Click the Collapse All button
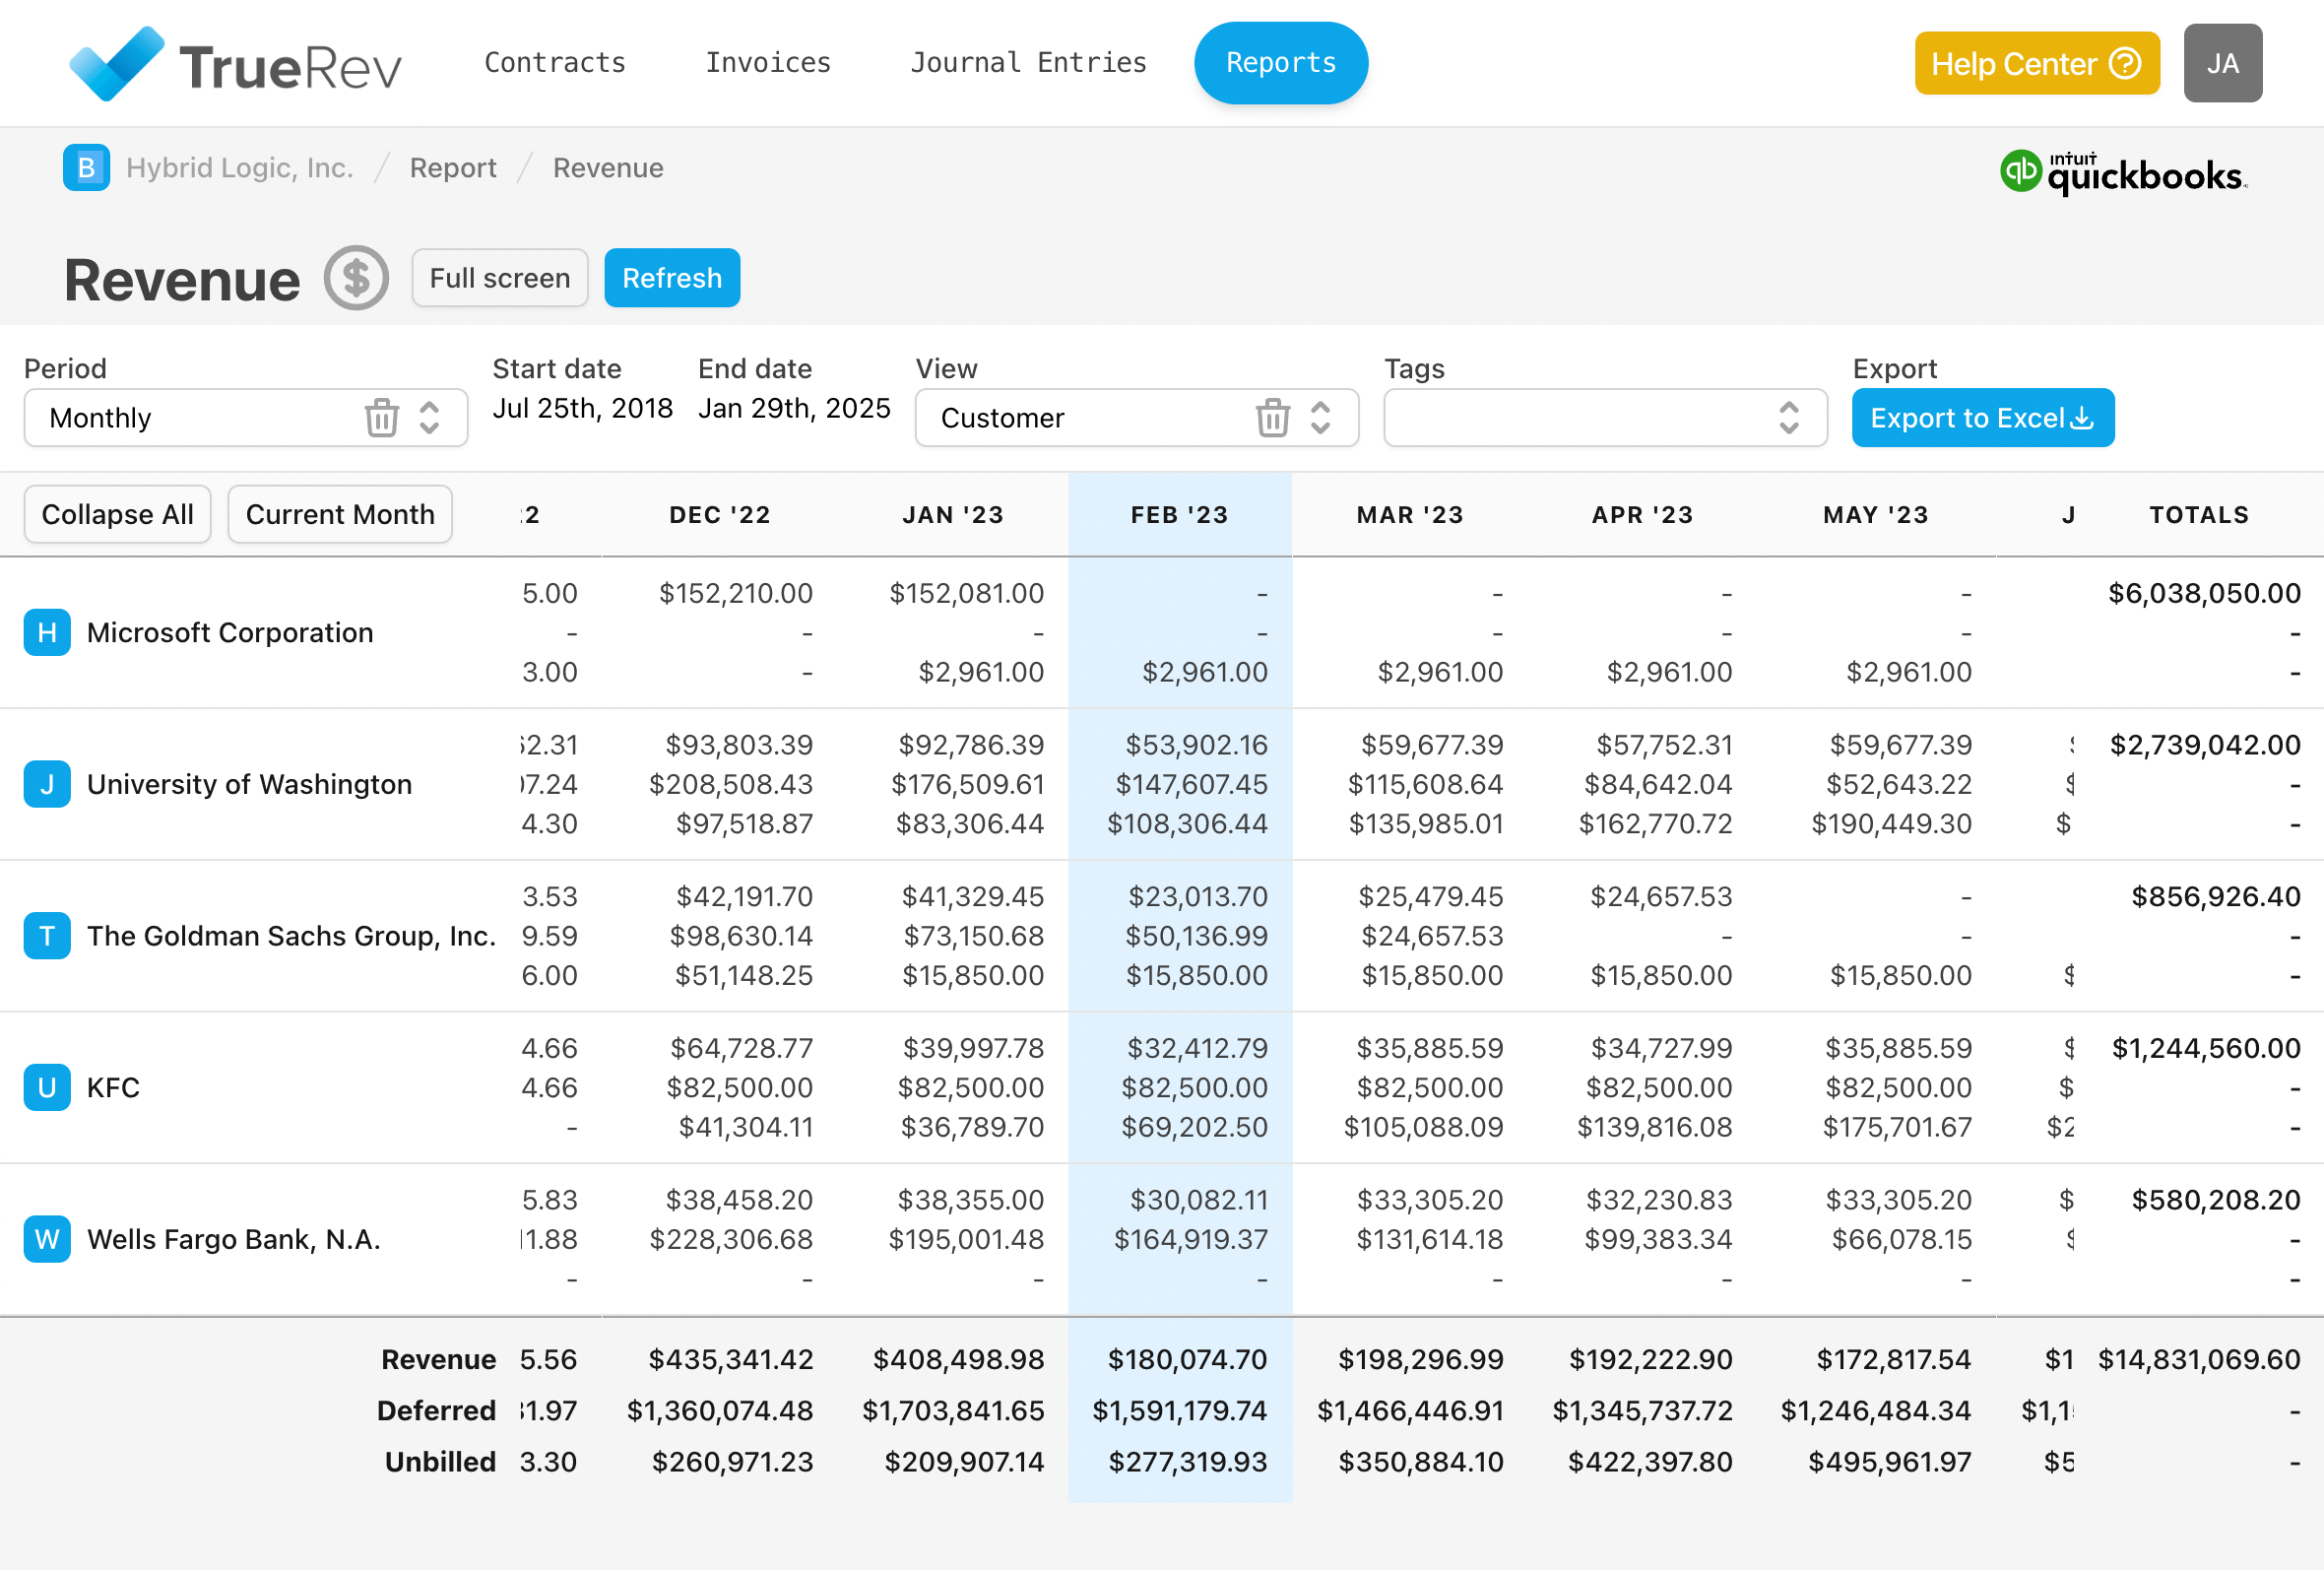Viewport: 2324px width, 1570px height. 117,514
